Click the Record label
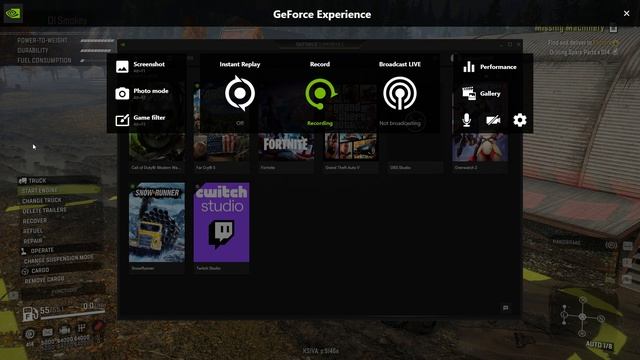This screenshot has width=640, height=360. click(320, 64)
